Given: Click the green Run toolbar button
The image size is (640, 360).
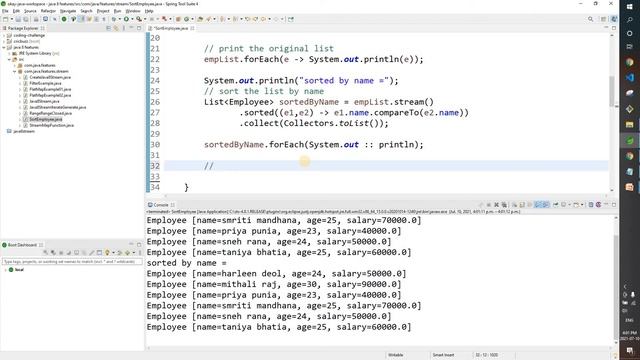Looking at the screenshot, I should pyautogui.click(x=127, y=19).
